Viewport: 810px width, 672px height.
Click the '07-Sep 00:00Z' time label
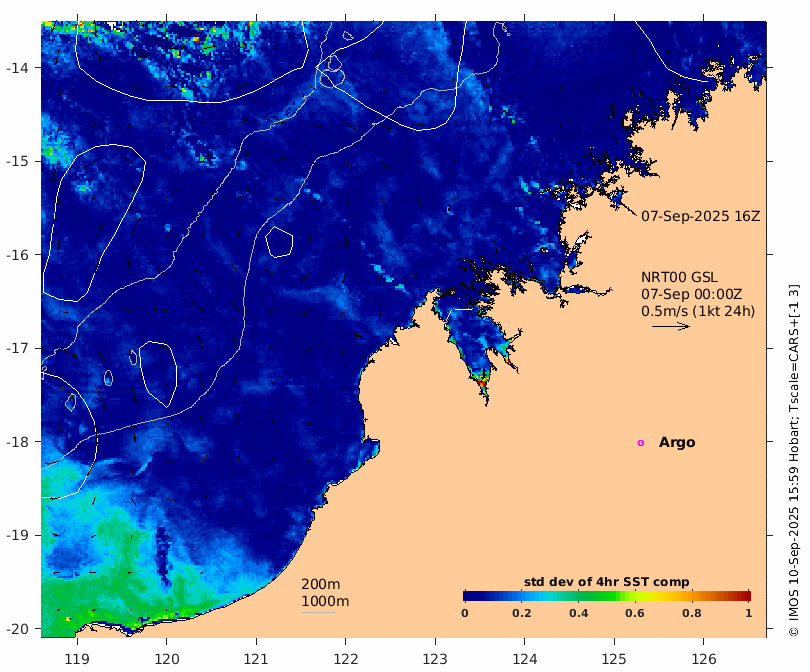pos(692,294)
